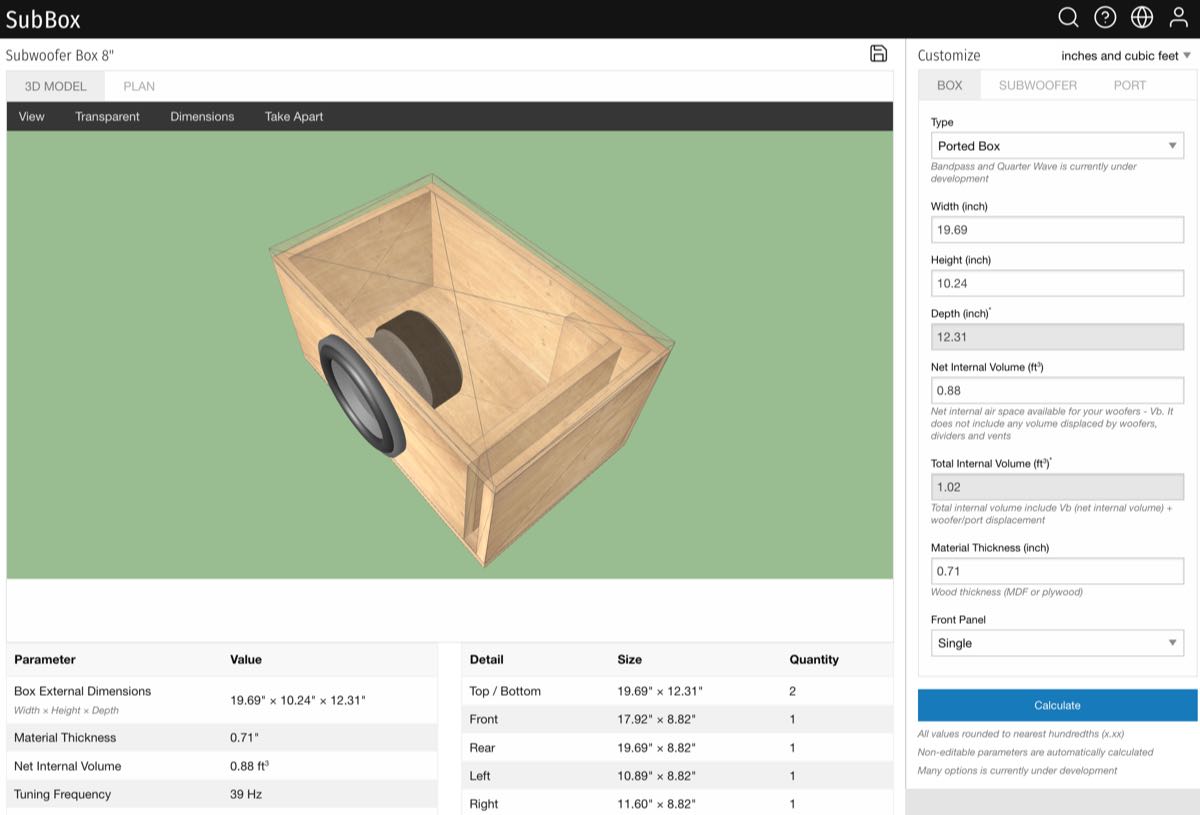Open the View menu in model toolbar
The width and height of the screenshot is (1200, 815).
tap(32, 117)
